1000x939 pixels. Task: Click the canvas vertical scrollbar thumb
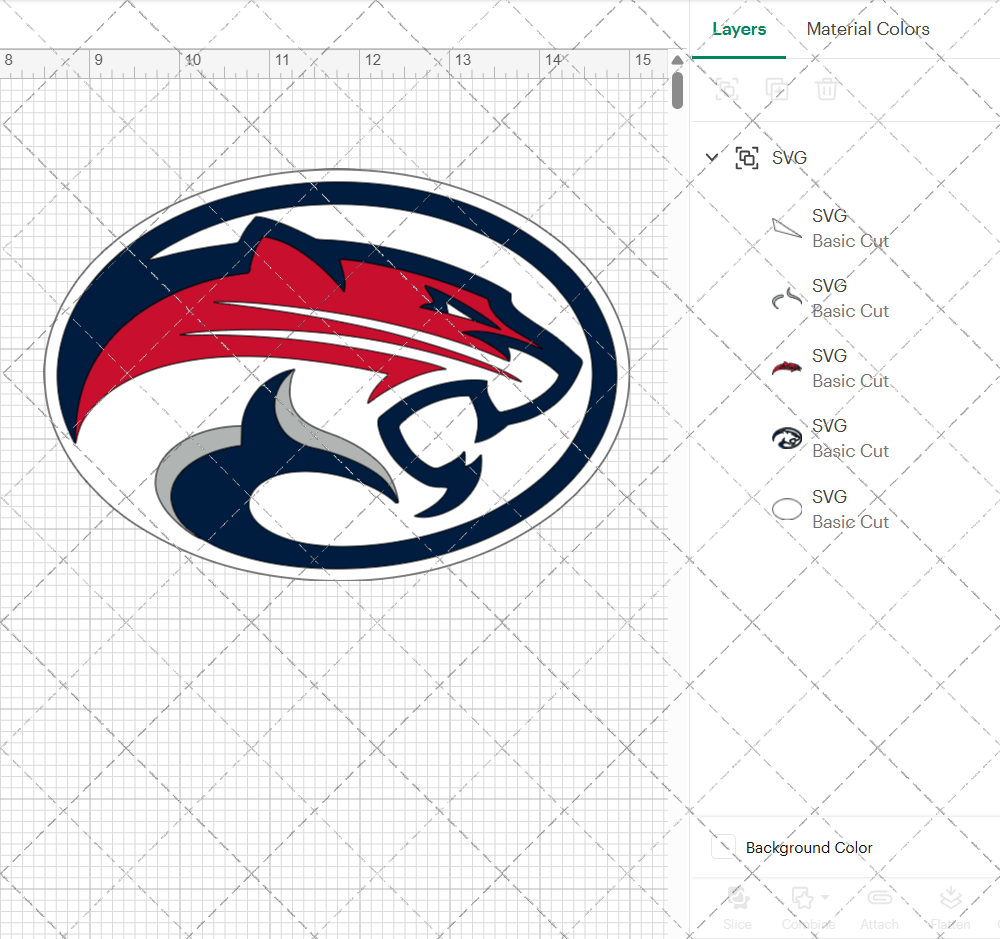[x=677, y=90]
